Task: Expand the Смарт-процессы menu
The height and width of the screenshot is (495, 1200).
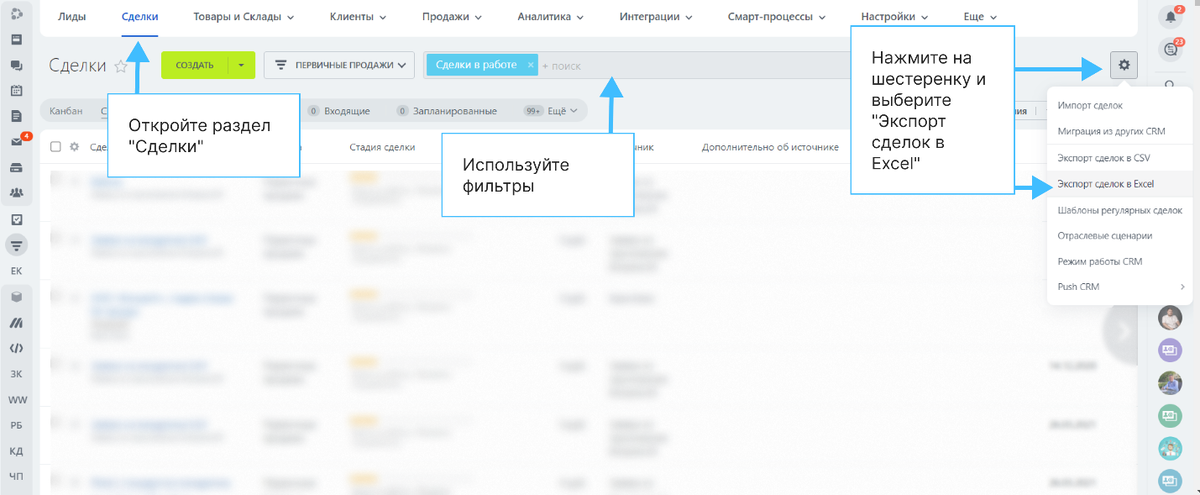Action: (x=778, y=17)
